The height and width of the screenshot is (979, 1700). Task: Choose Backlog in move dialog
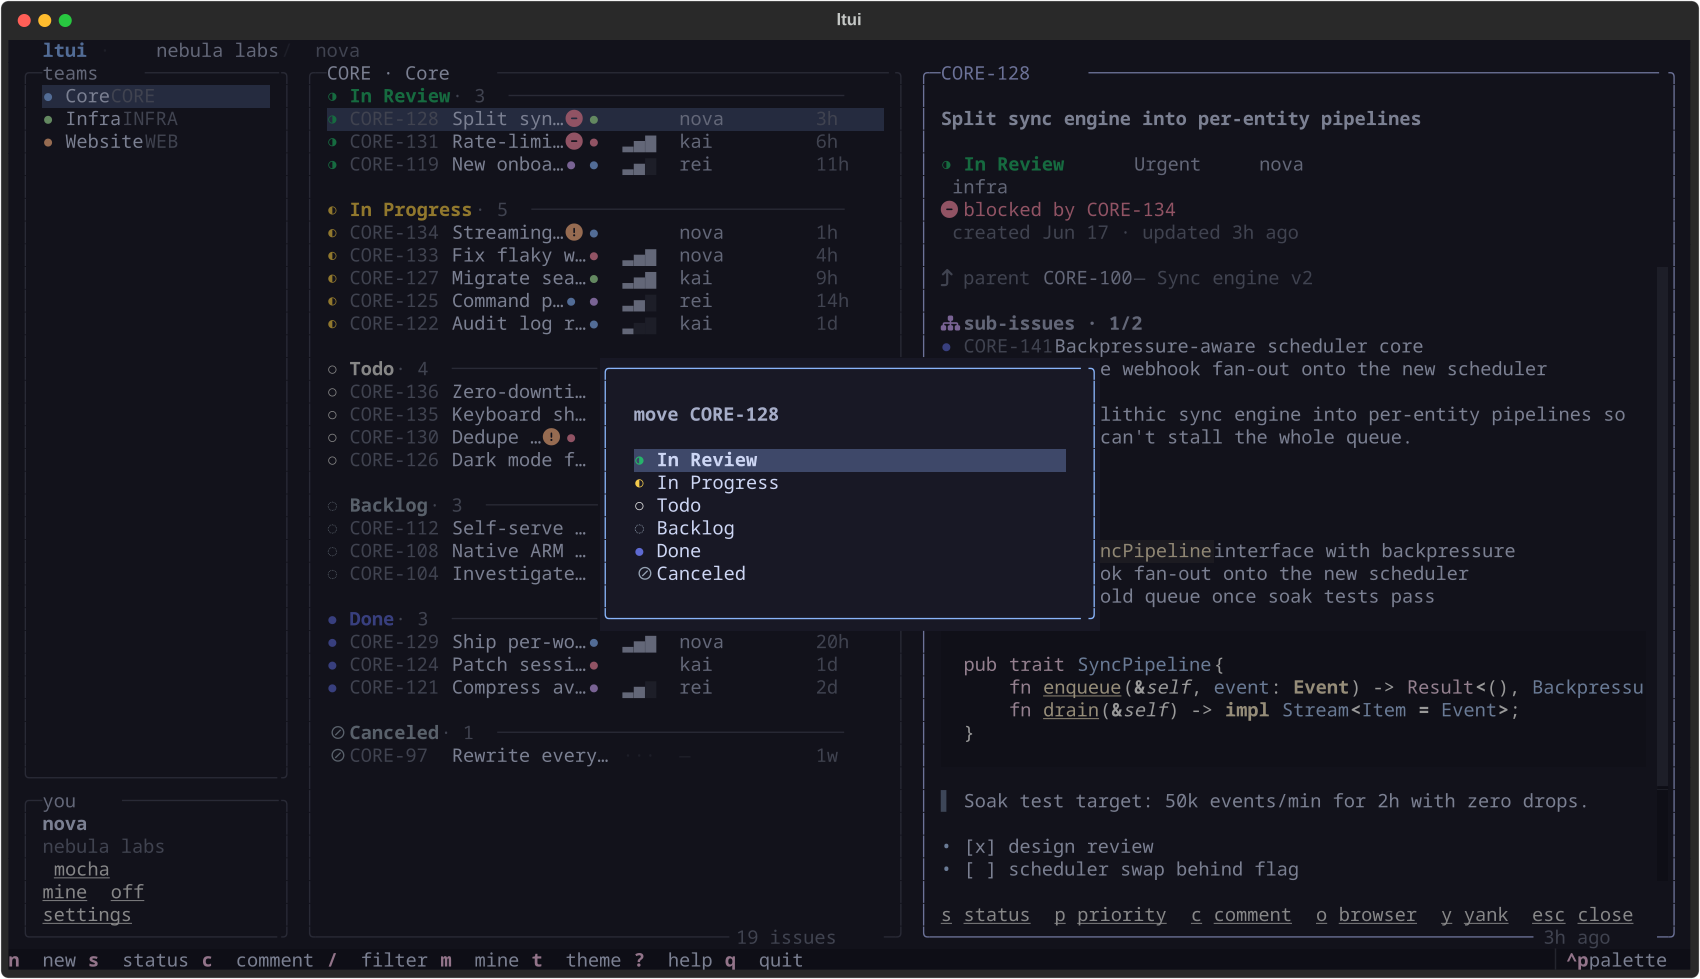click(x=849, y=528)
